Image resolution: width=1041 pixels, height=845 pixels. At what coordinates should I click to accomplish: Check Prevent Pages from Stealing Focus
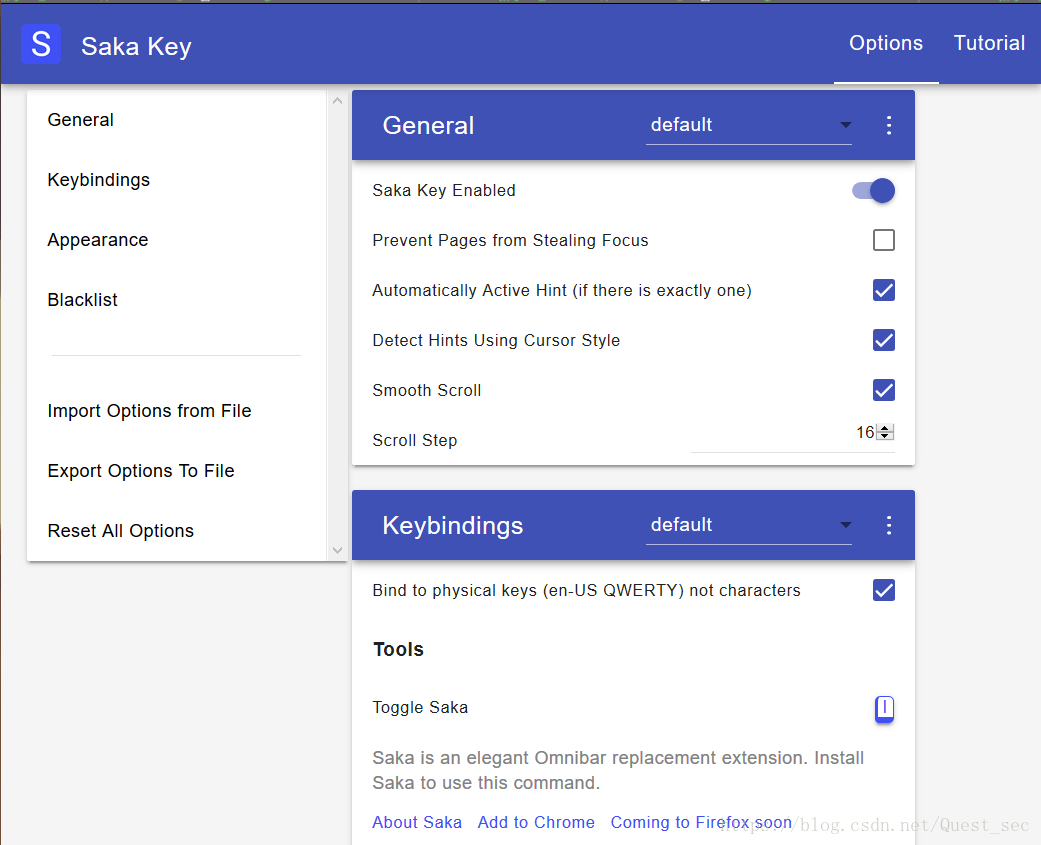click(x=884, y=240)
